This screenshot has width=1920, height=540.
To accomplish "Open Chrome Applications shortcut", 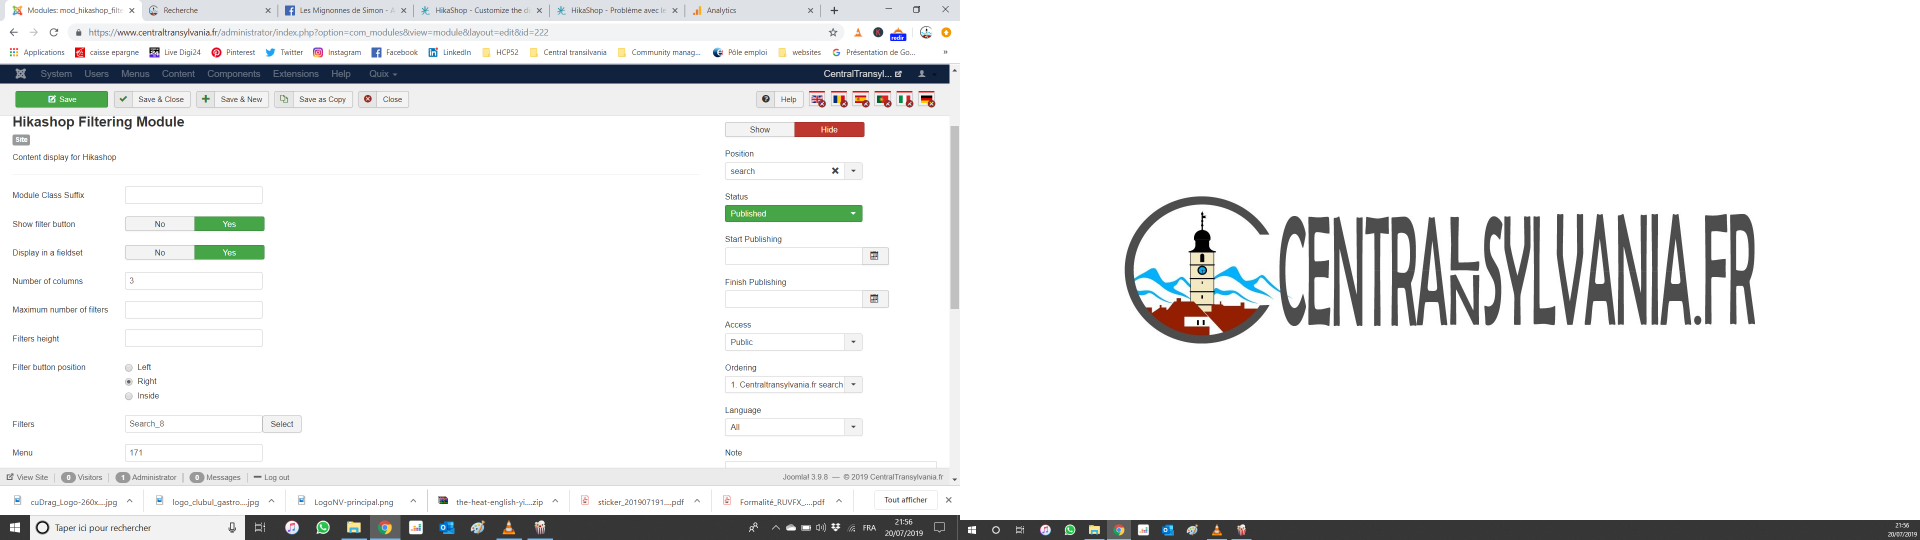I will [37, 52].
